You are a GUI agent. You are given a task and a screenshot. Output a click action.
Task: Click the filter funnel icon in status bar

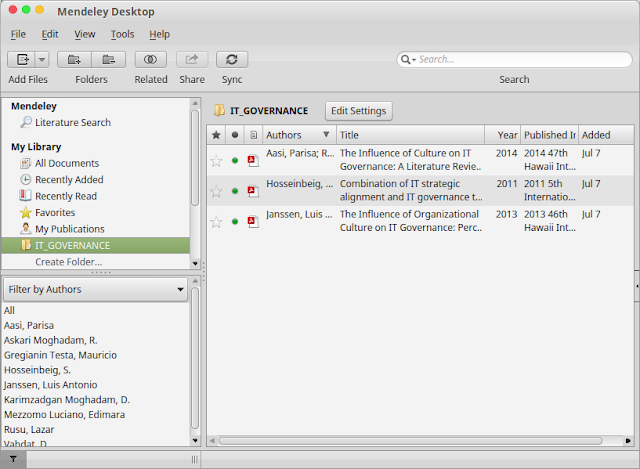click(x=13, y=460)
